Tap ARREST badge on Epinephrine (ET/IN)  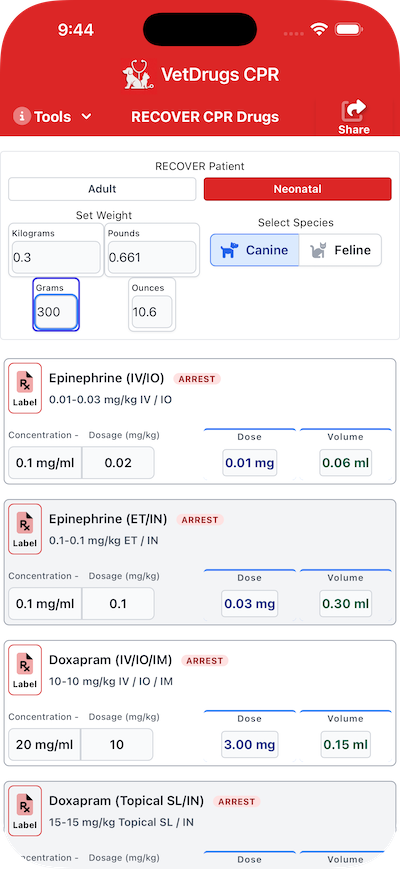tap(200, 520)
